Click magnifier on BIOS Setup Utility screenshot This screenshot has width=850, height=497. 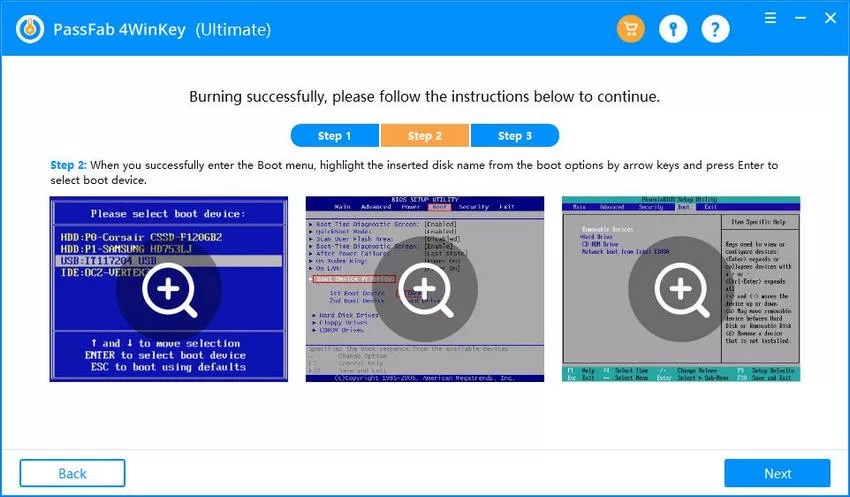(x=425, y=290)
